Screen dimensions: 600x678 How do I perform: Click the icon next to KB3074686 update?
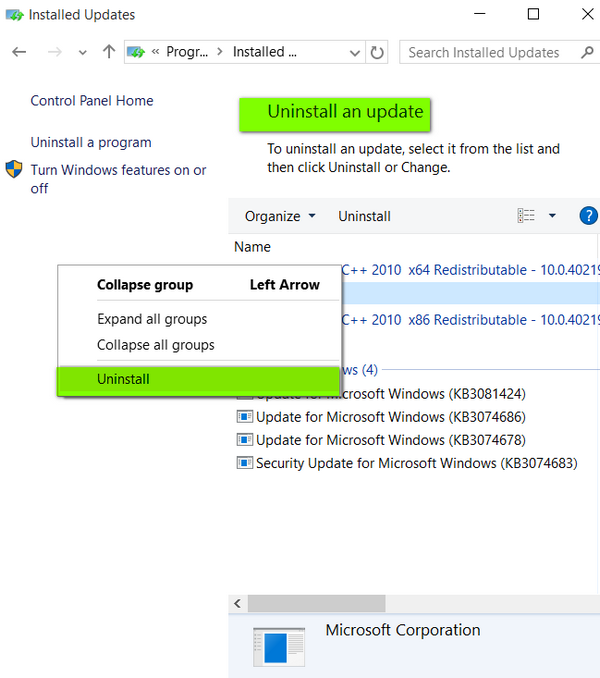click(245, 416)
